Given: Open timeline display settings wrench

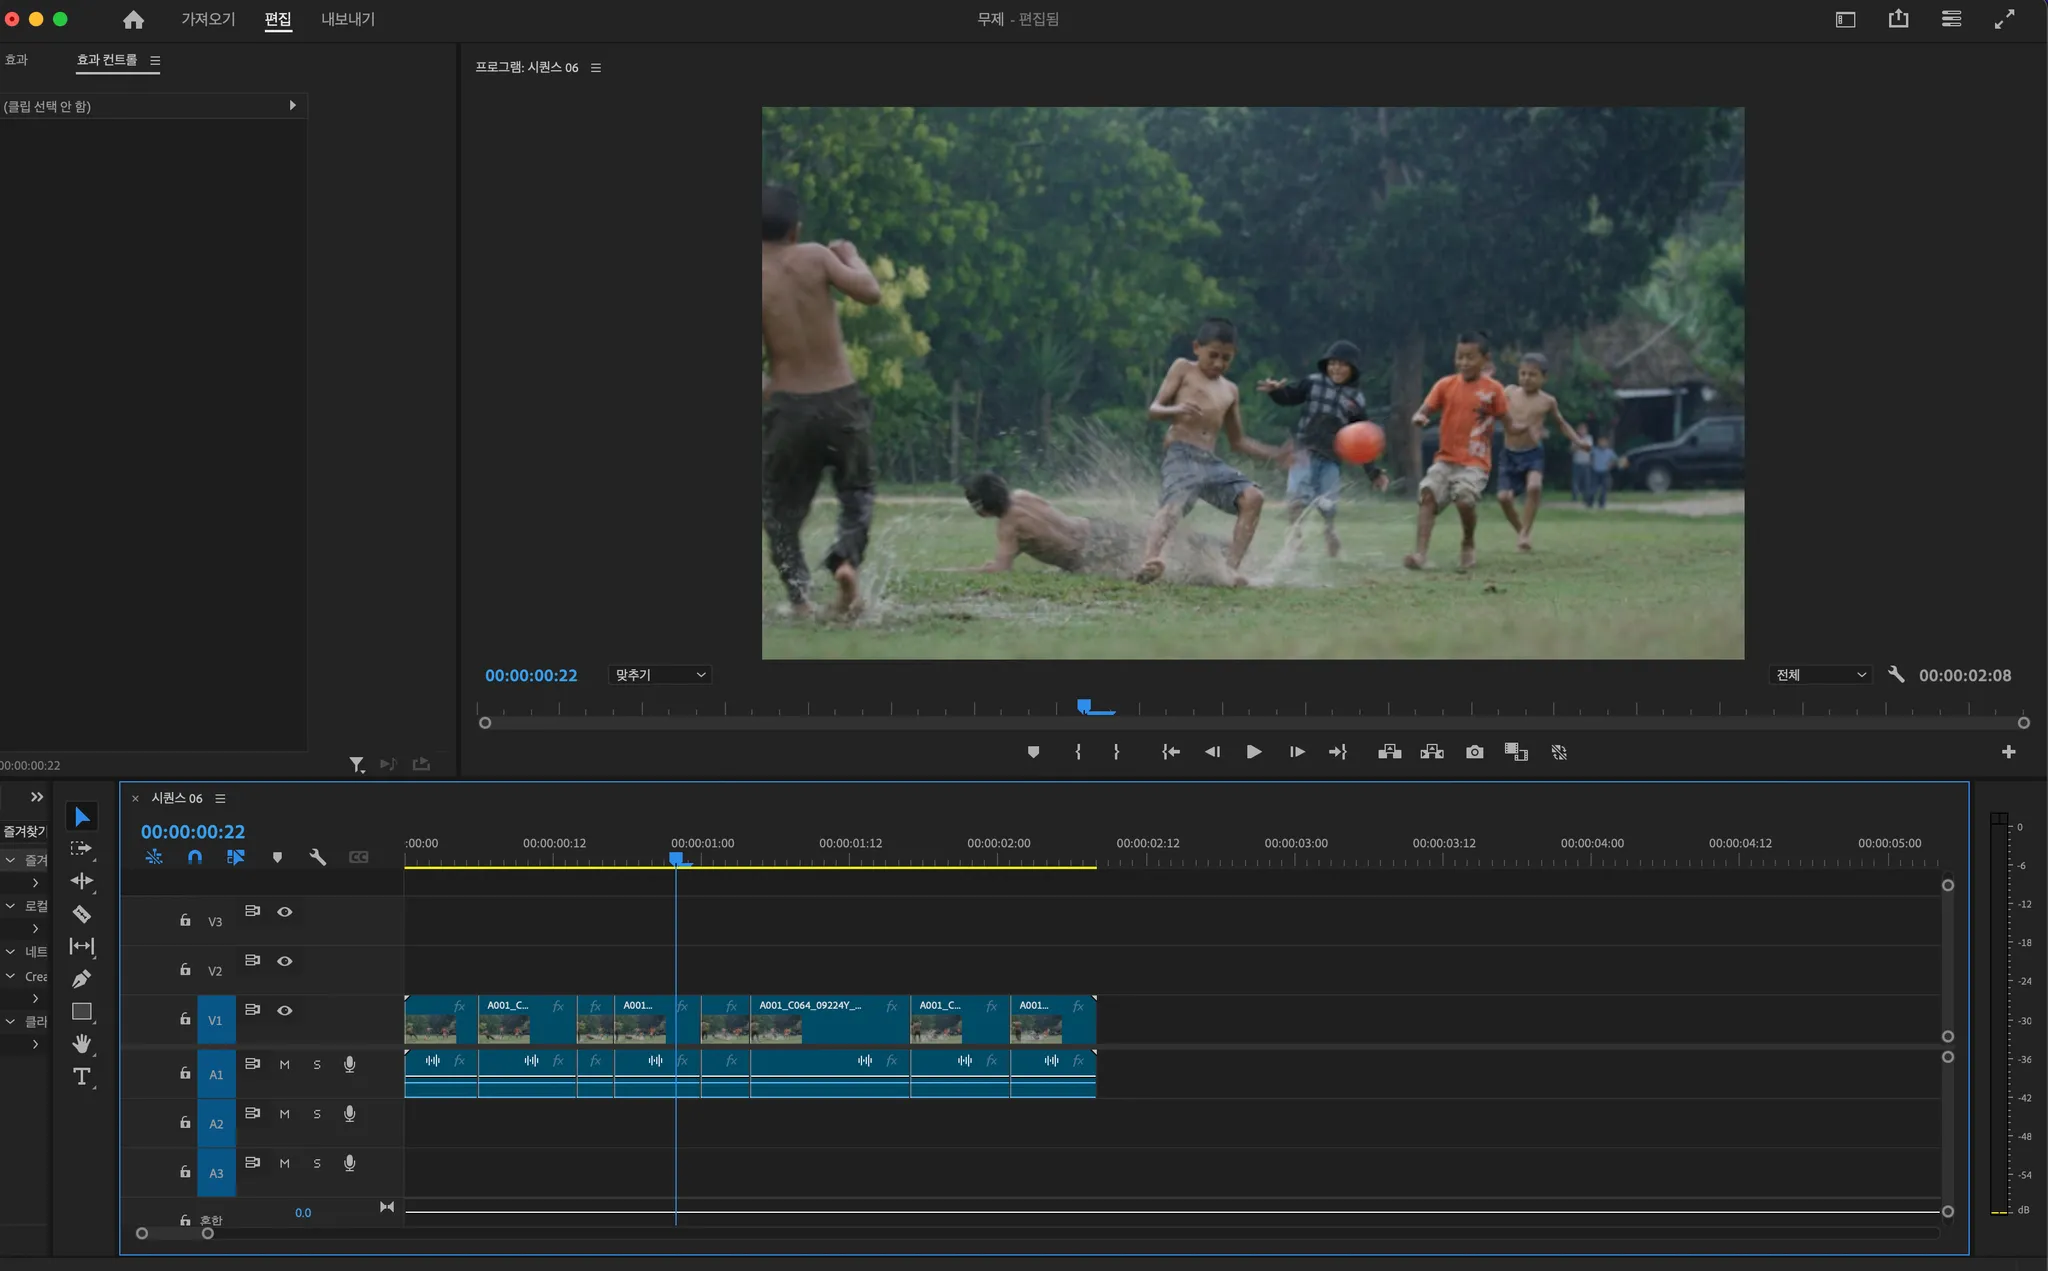Looking at the screenshot, I should pos(318,857).
